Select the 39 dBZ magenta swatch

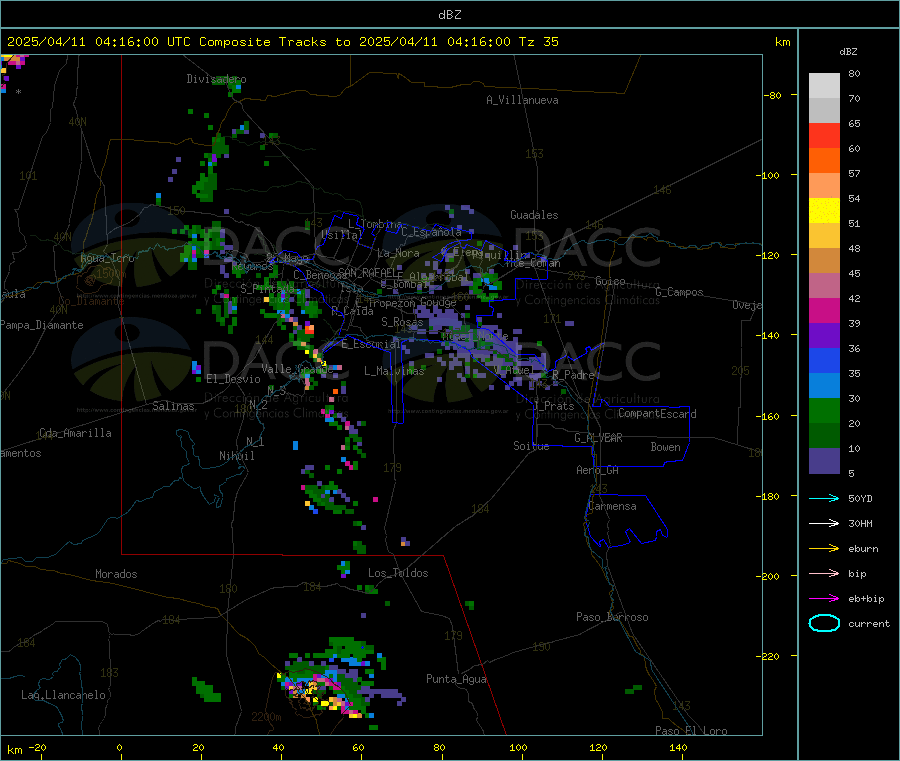(824, 310)
